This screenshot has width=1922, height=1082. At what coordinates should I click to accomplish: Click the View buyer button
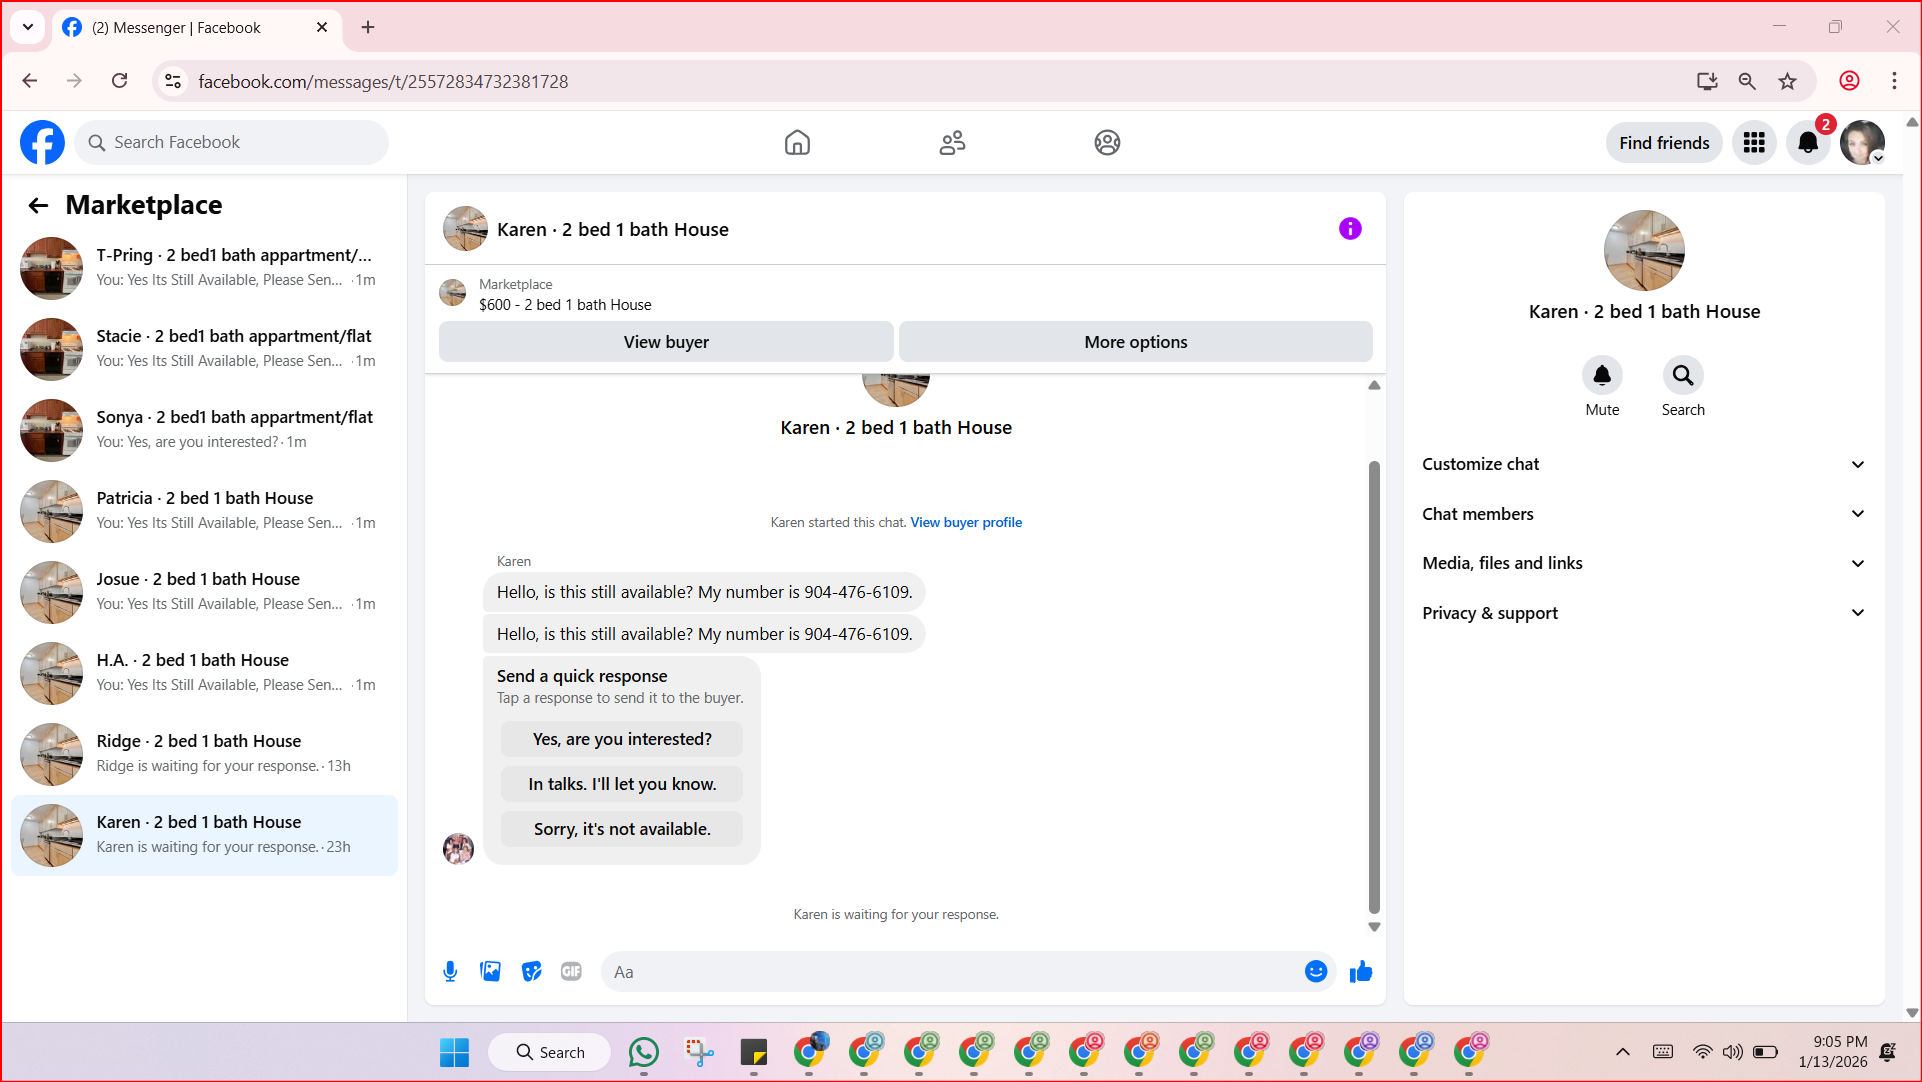click(x=666, y=342)
